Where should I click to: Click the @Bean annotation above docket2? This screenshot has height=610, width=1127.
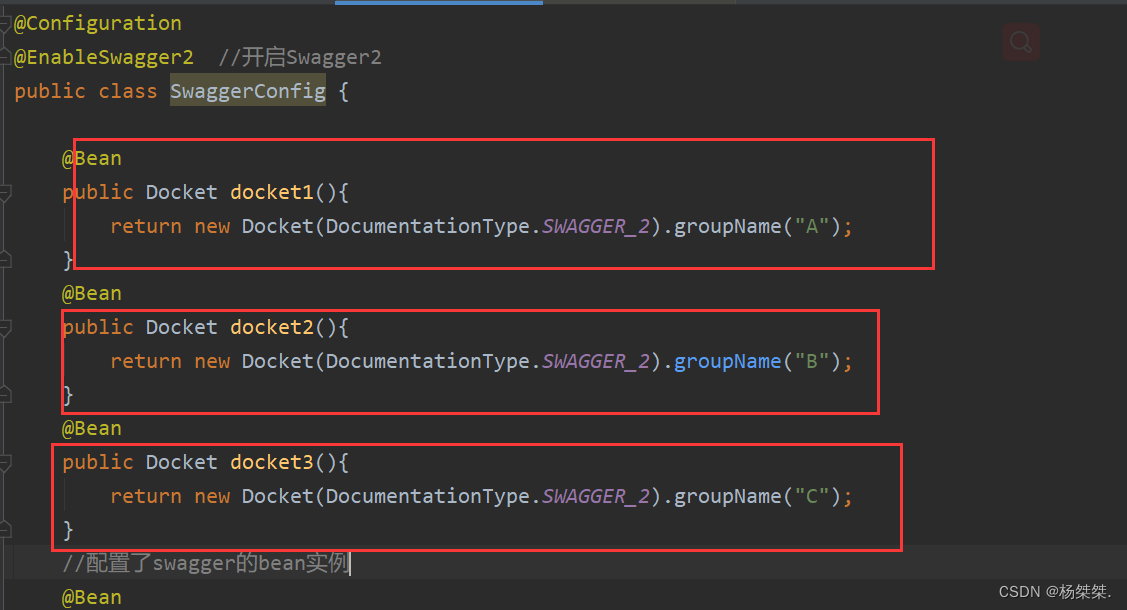(x=92, y=294)
